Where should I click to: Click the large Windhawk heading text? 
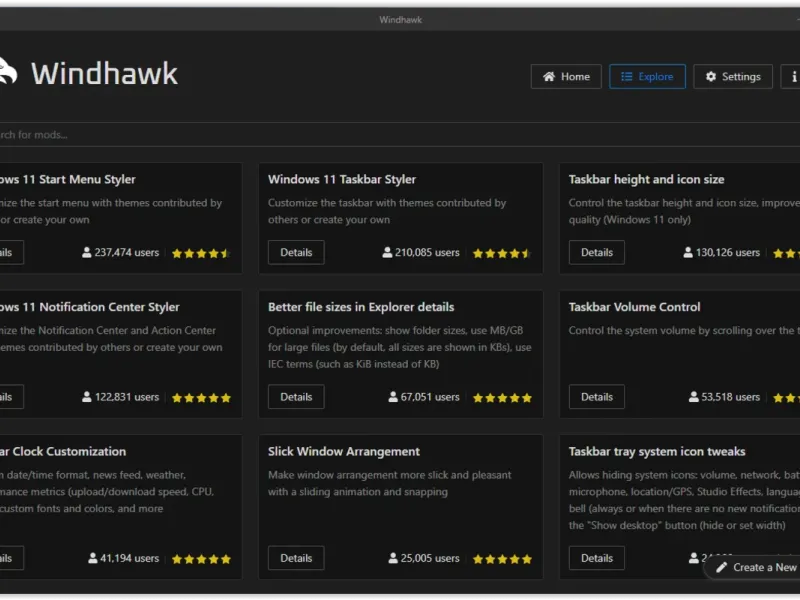[105, 73]
